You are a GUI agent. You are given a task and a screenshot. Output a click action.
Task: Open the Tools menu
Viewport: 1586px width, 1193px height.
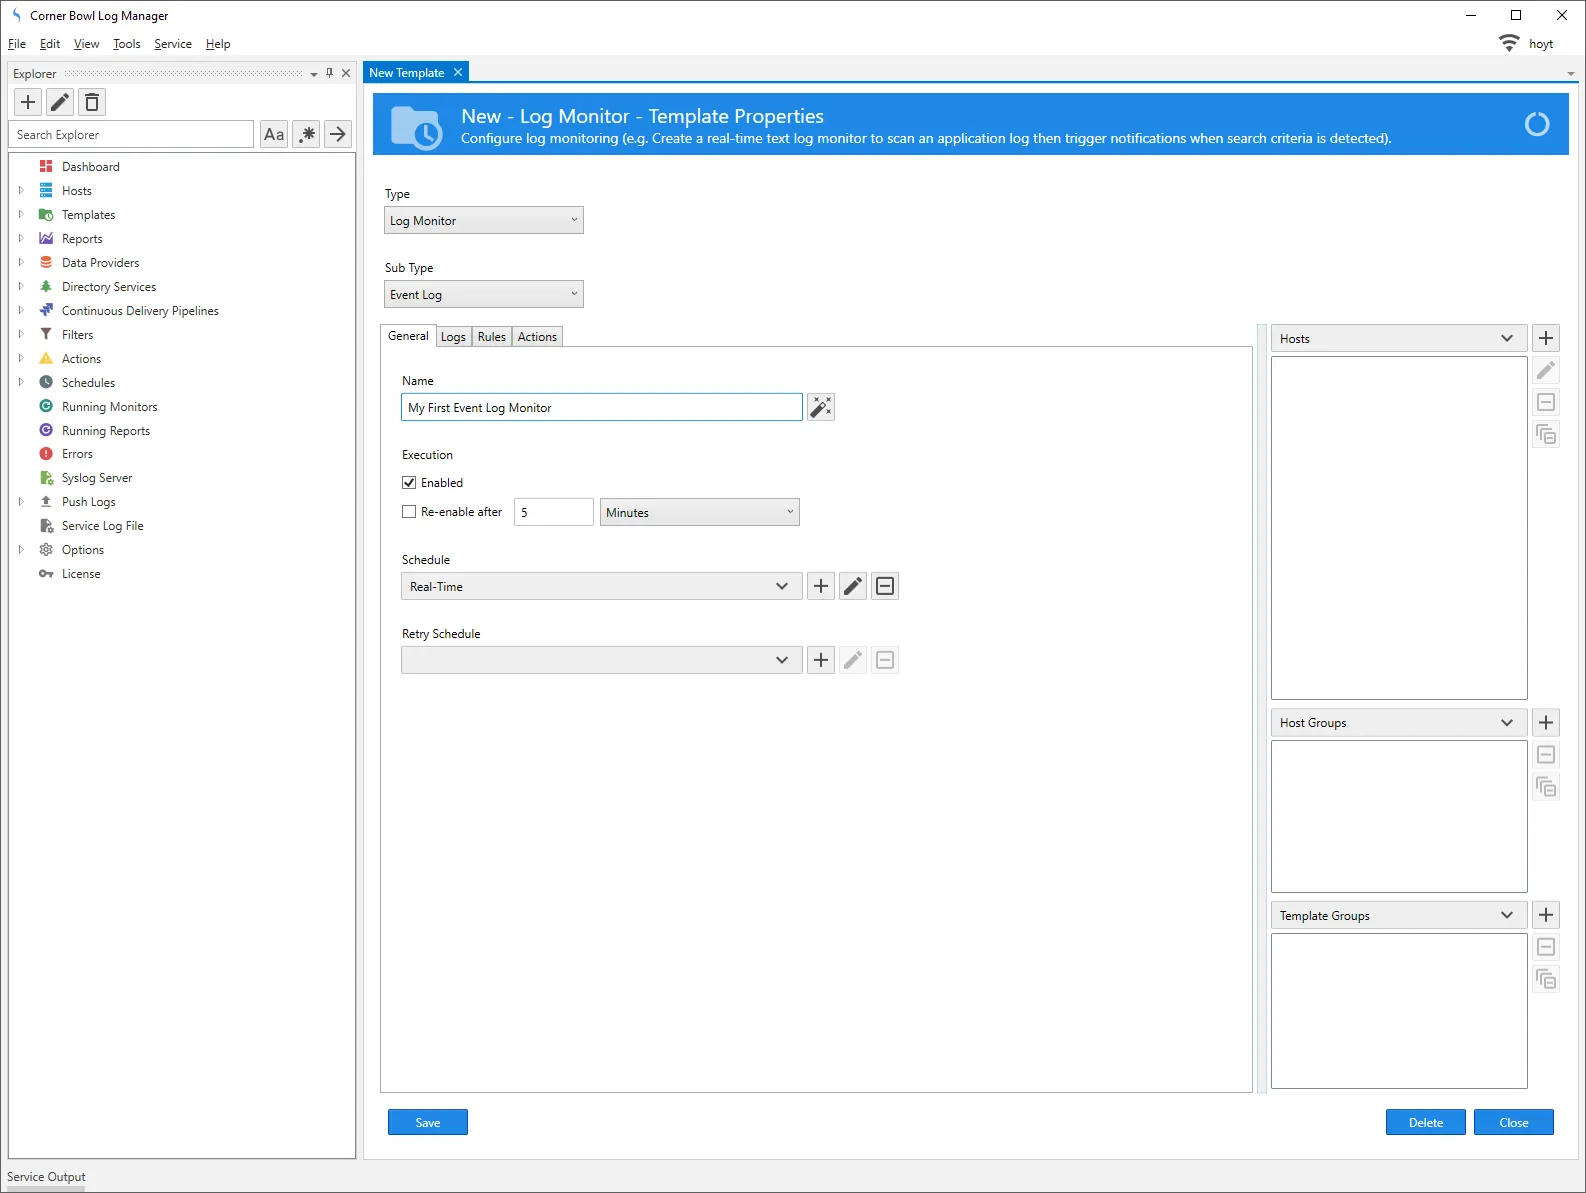[126, 44]
